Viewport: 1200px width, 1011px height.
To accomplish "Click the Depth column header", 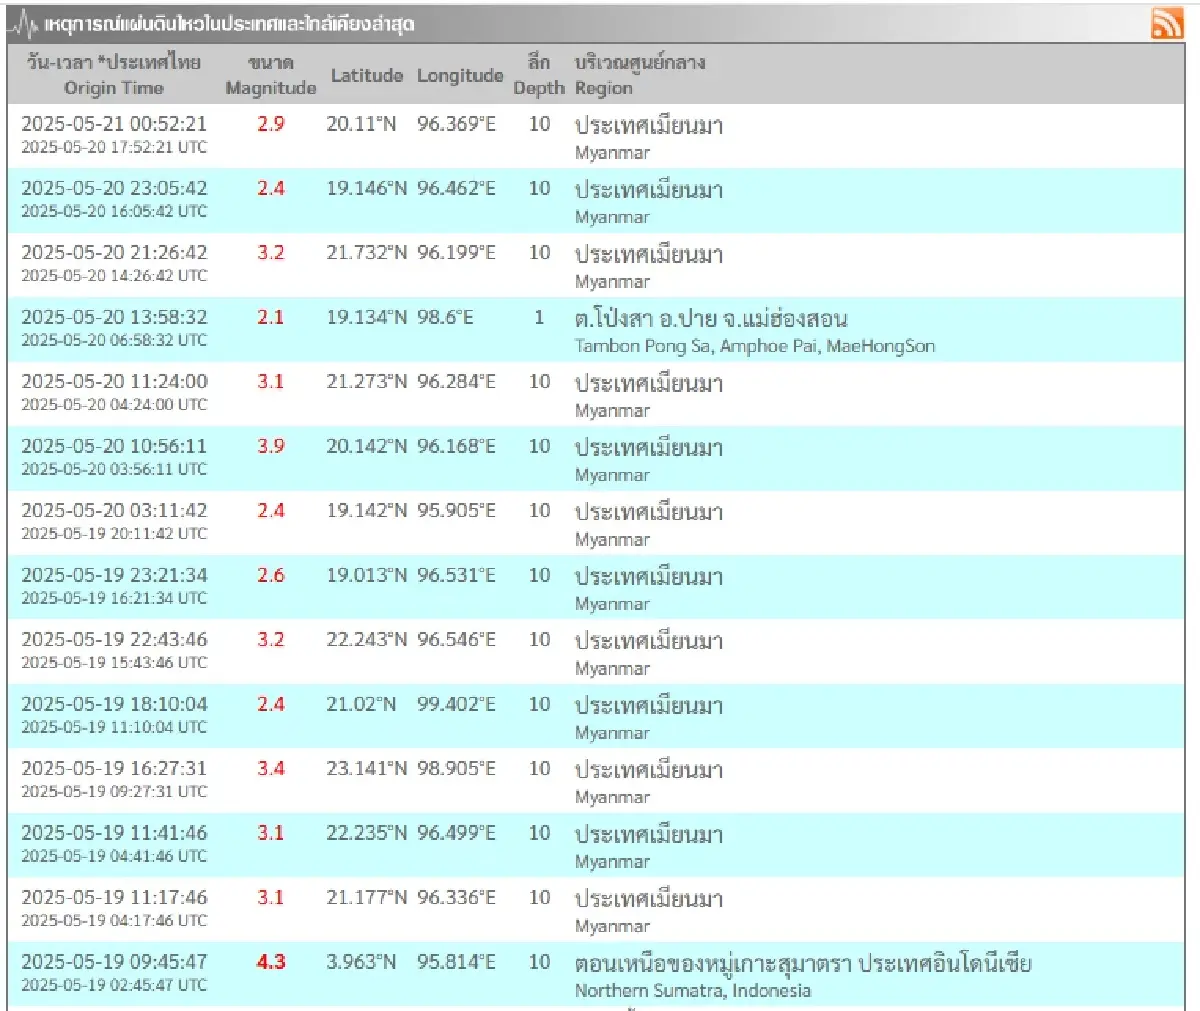I will coord(539,75).
